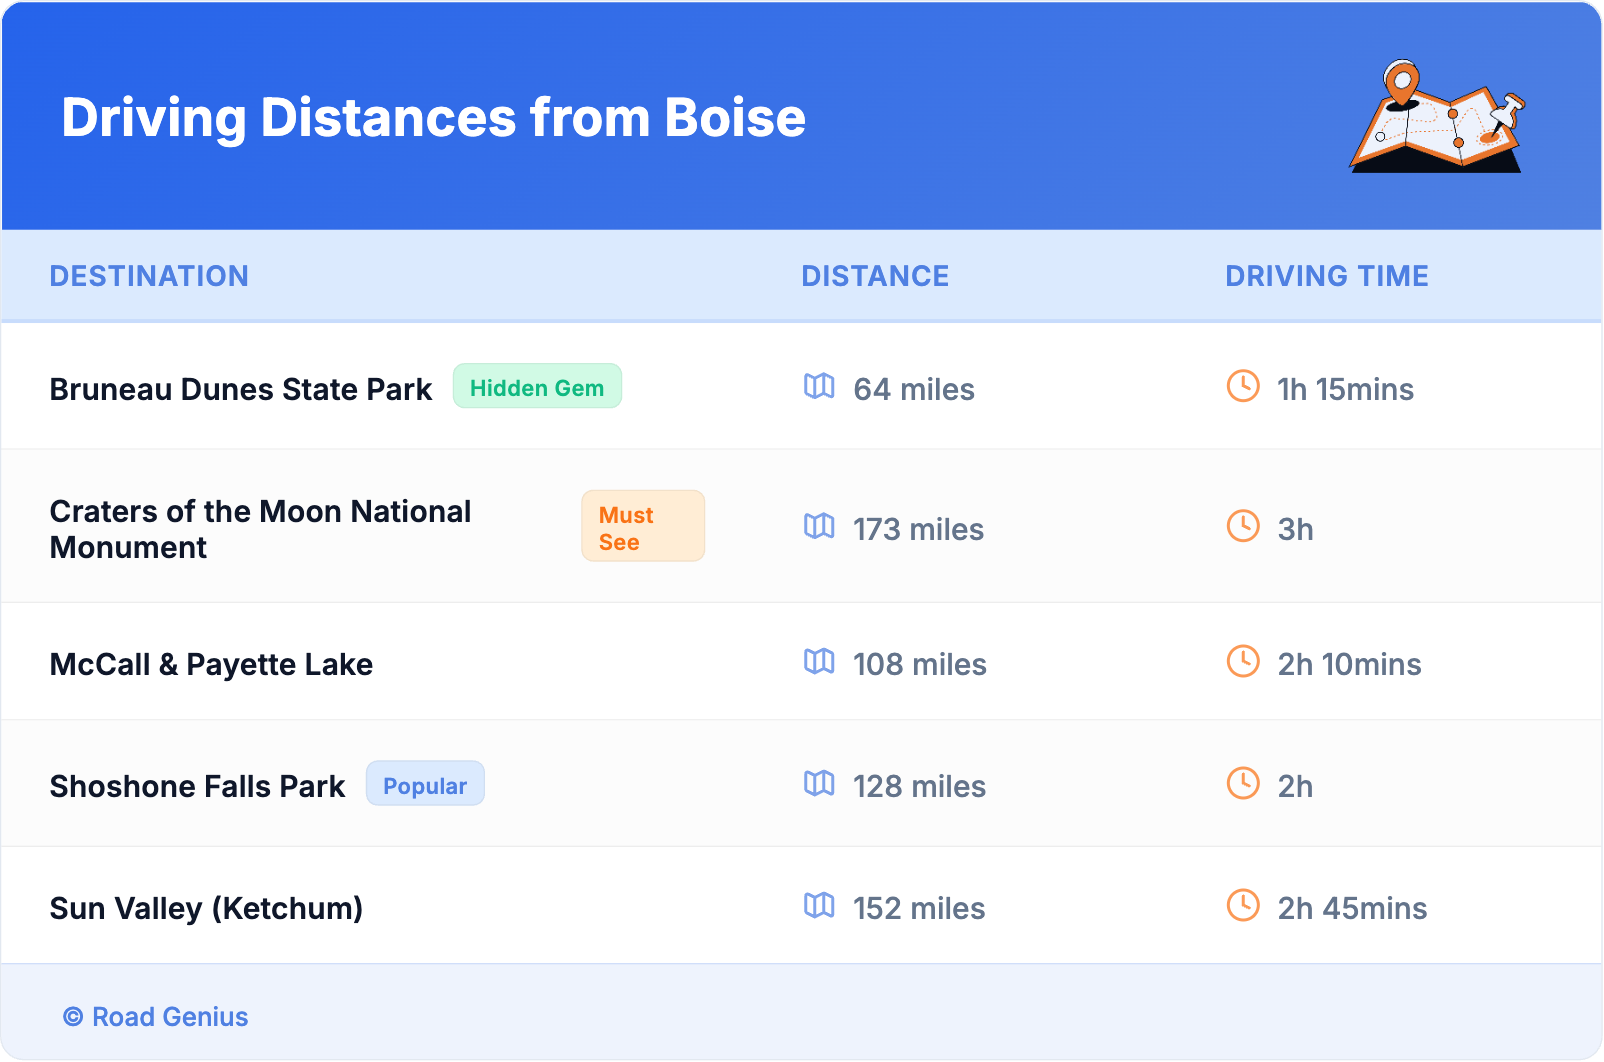1604x1062 pixels.
Task: Click the Driving Time column header
Action: 1327,276
